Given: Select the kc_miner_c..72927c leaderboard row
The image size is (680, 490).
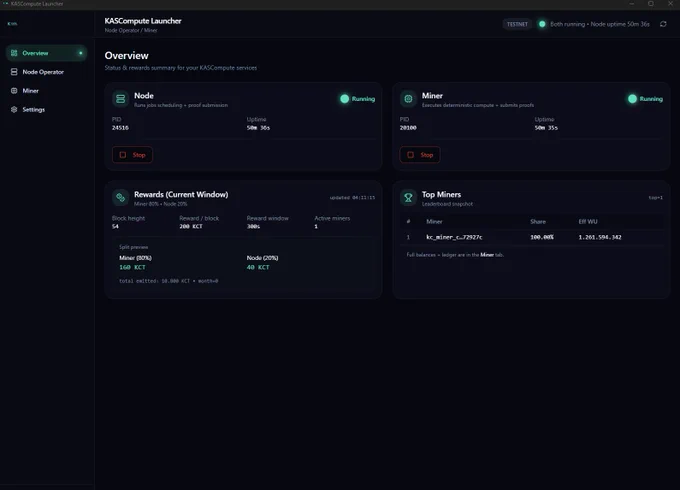Looking at the screenshot, I should (x=532, y=237).
